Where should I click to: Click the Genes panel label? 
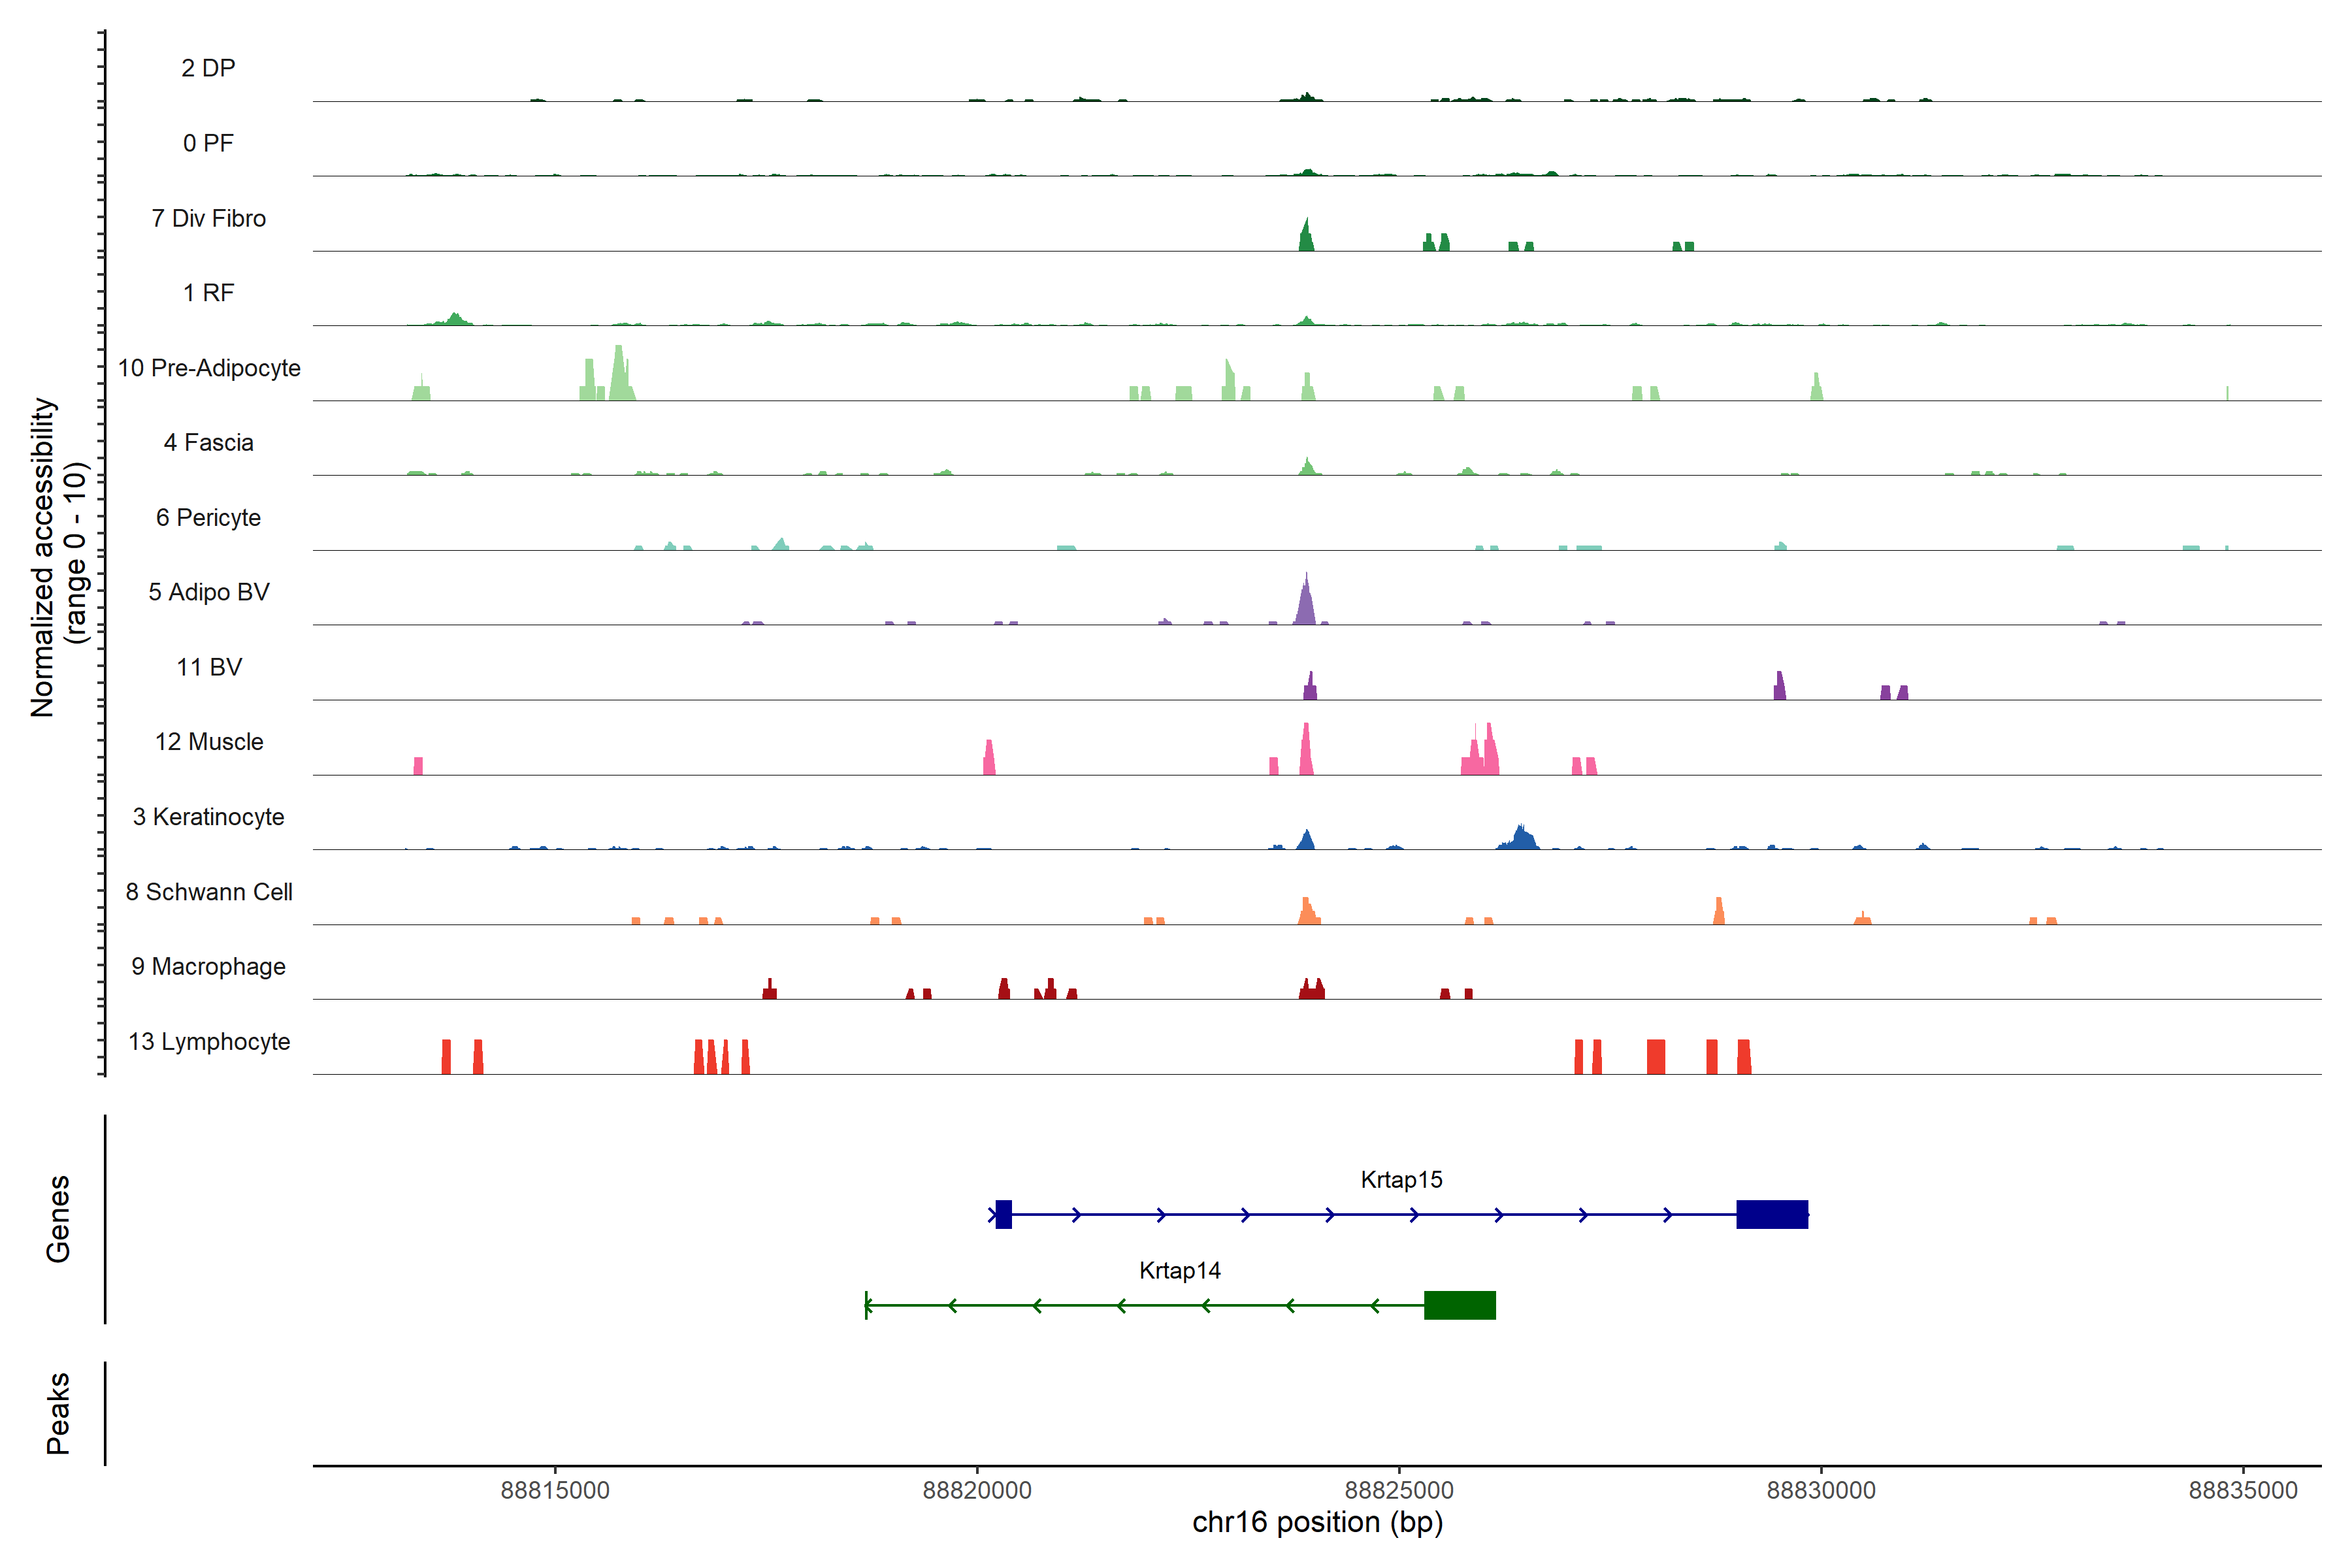[x=58, y=1218]
